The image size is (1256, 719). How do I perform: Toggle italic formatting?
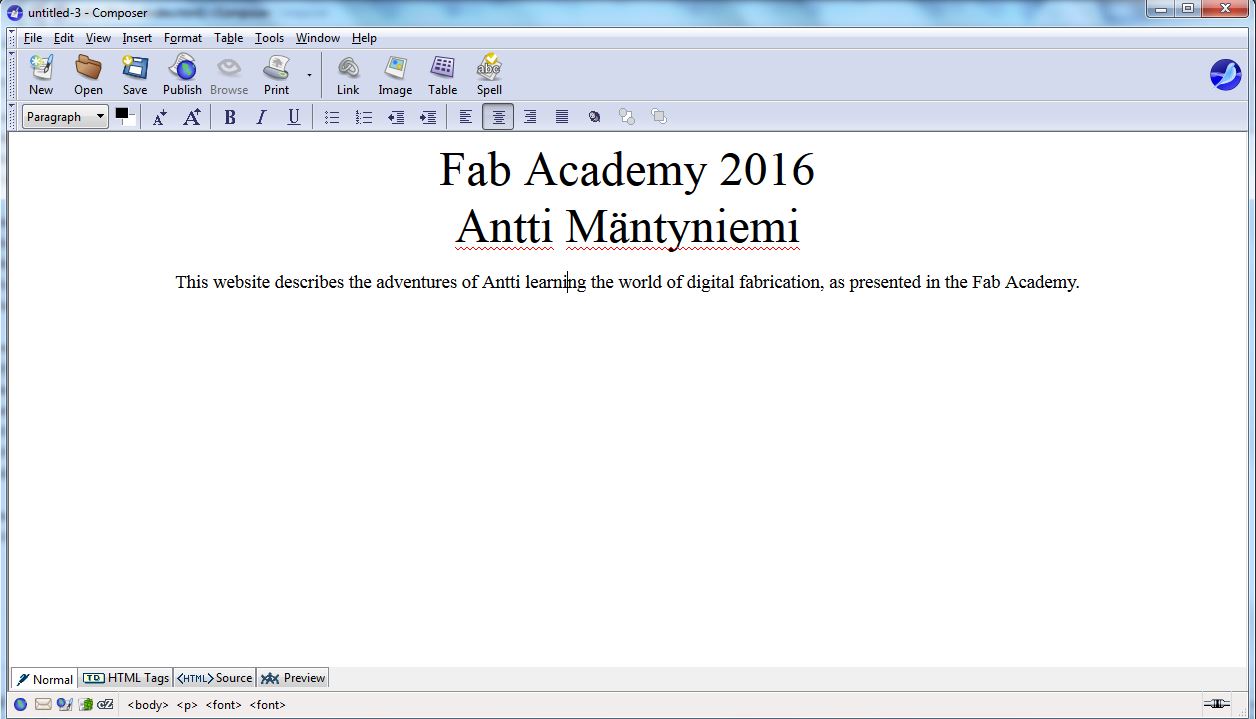(x=262, y=117)
